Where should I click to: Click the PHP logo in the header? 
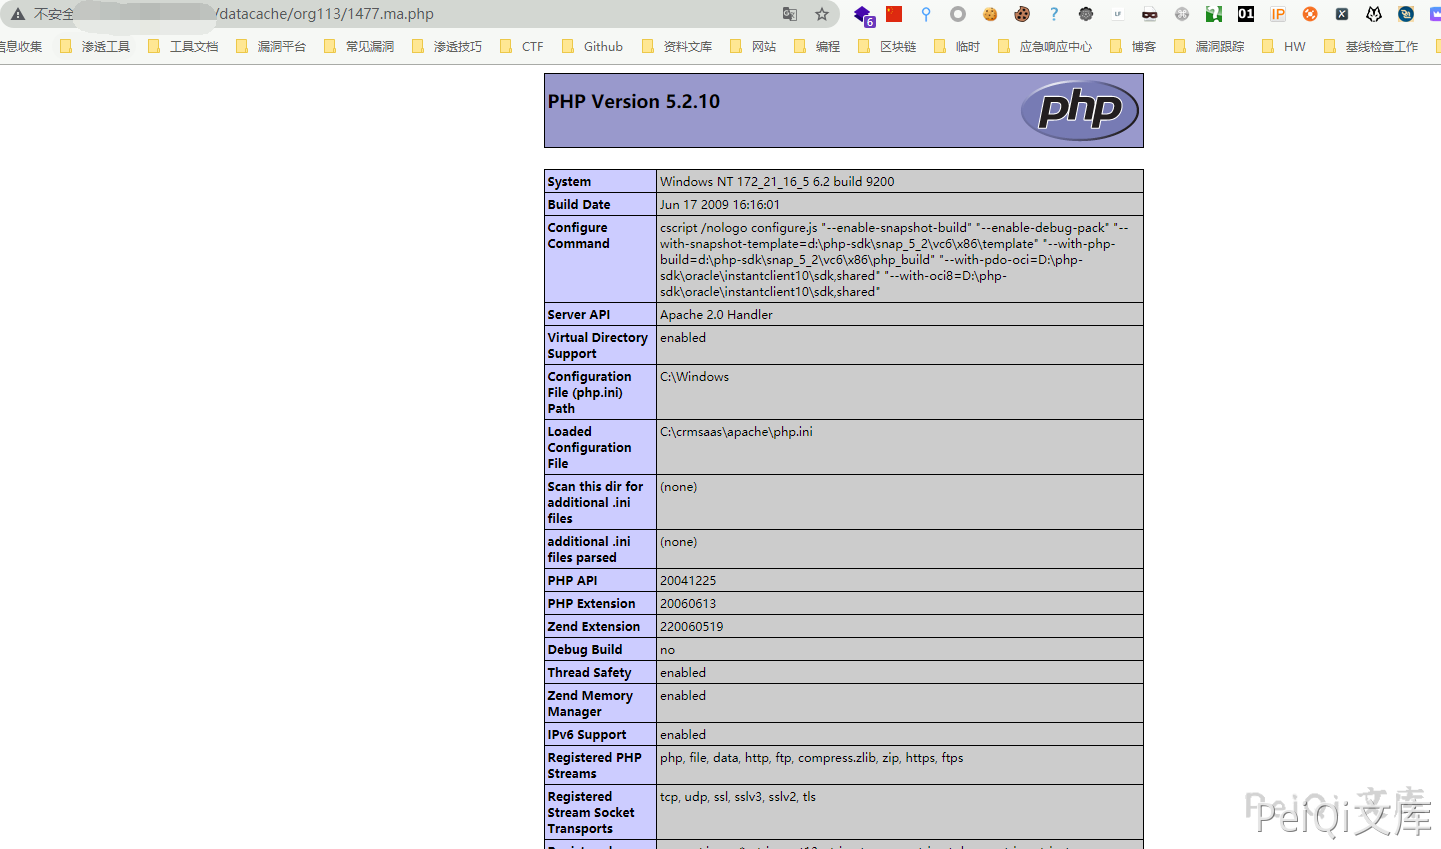point(1080,110)
